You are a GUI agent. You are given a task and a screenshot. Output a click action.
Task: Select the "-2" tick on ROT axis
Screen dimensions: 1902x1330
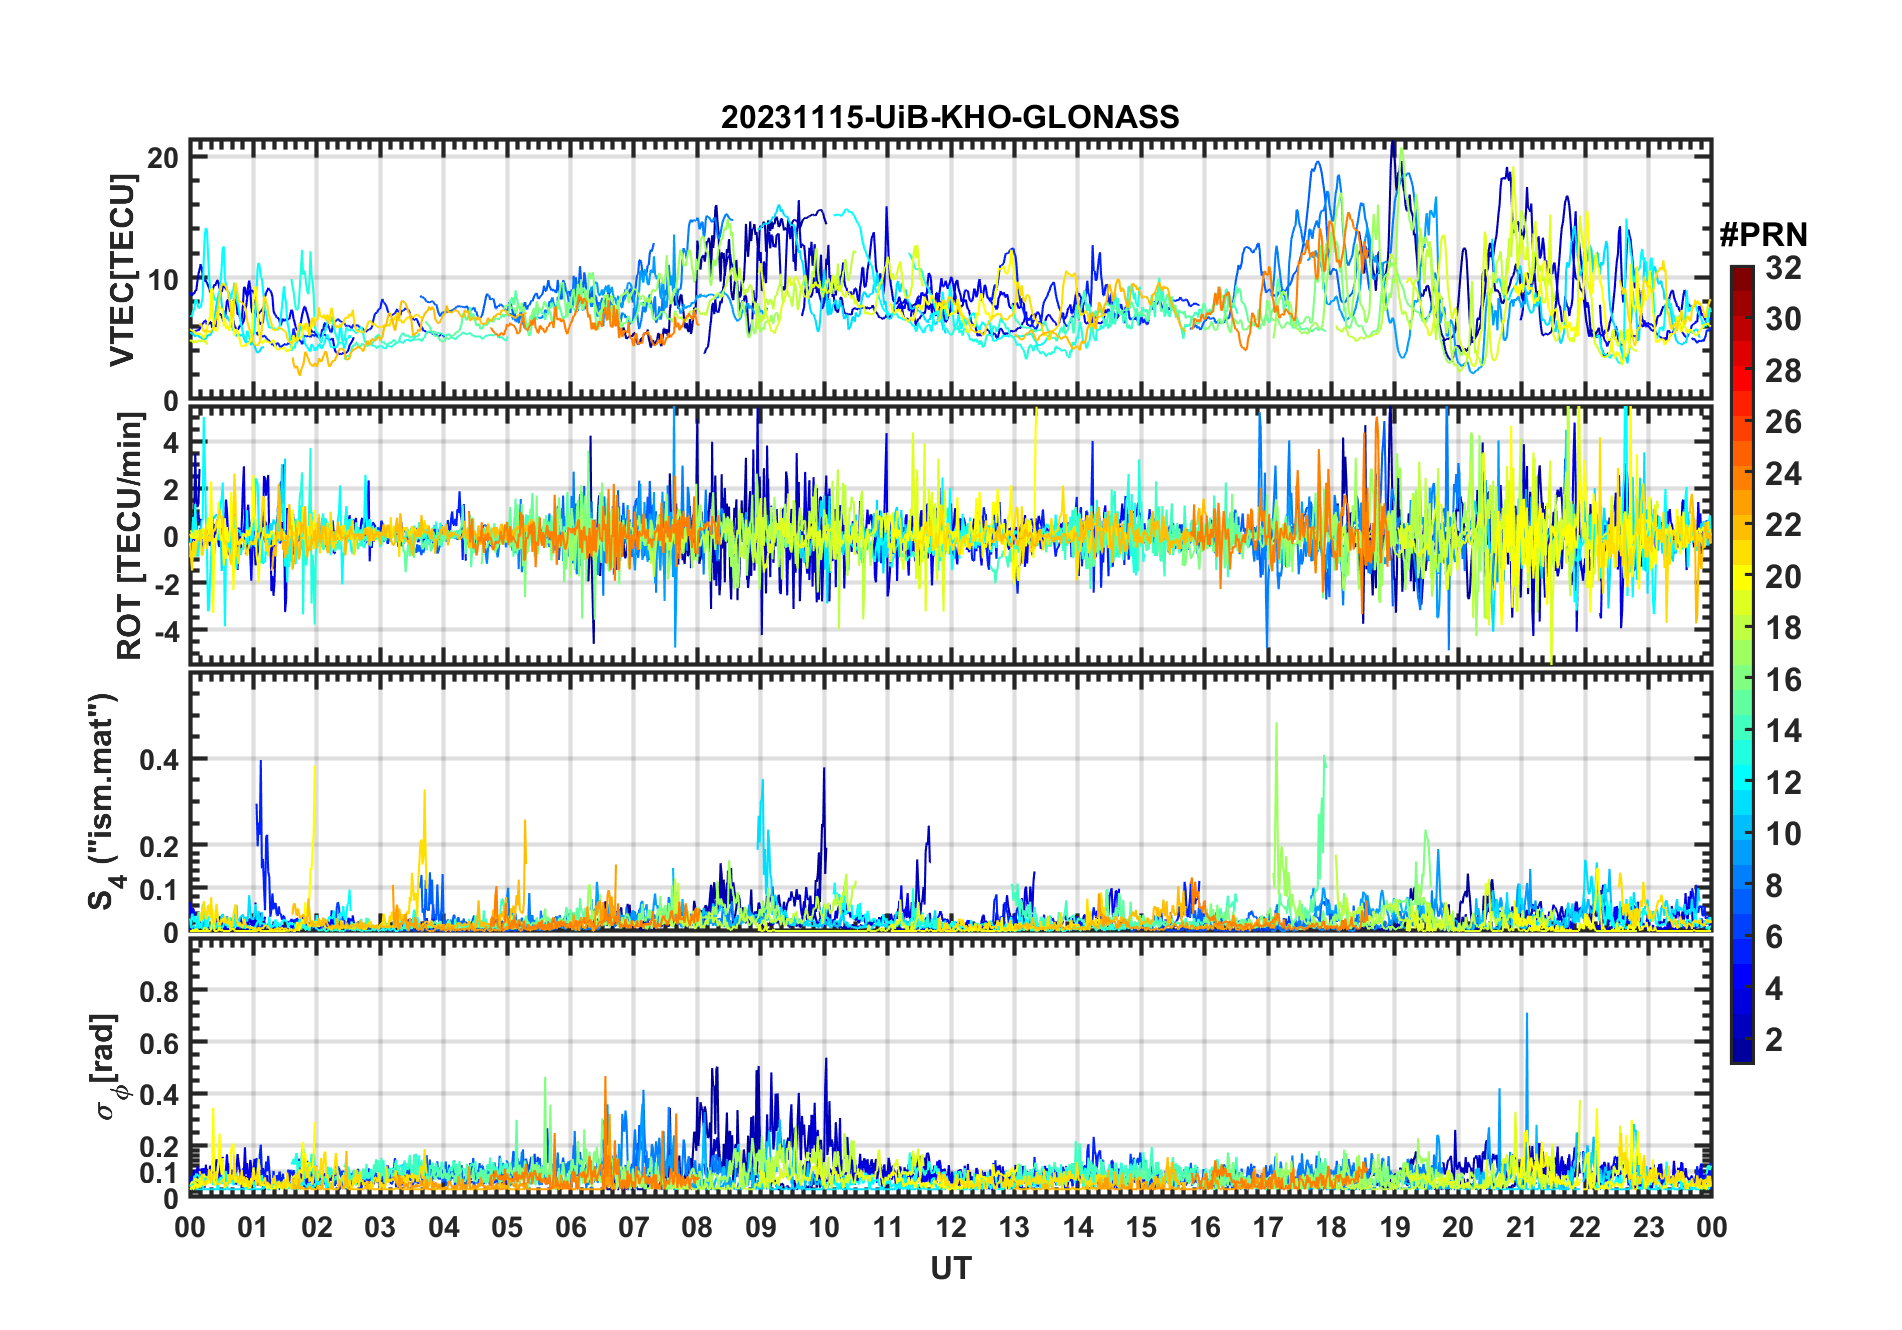click(165, 584)
